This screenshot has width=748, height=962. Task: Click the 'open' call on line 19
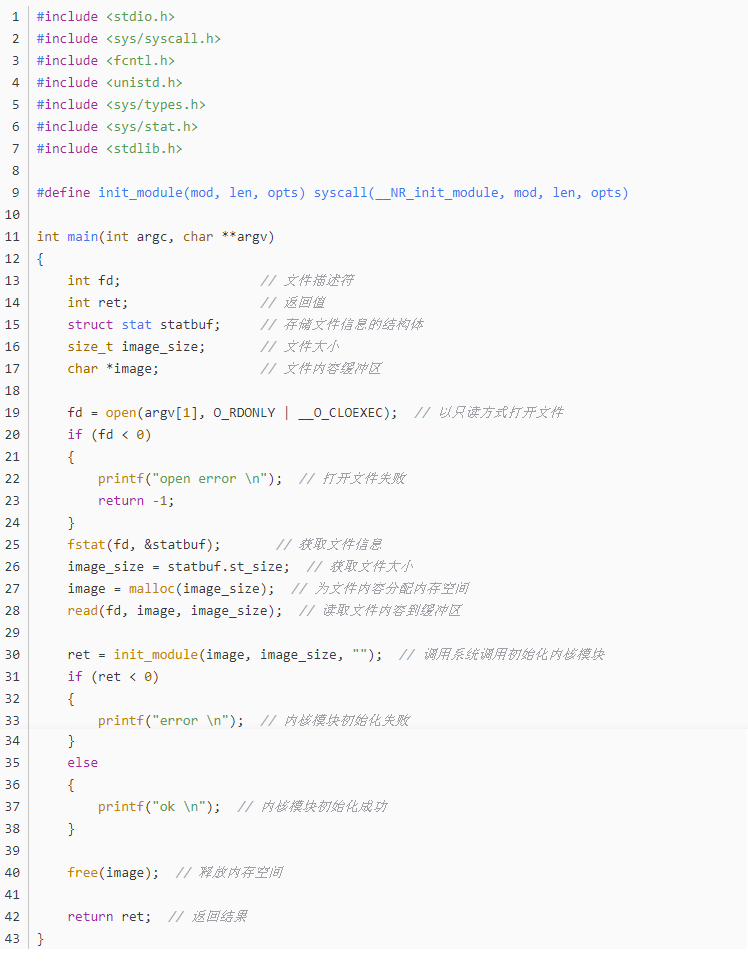(x=121, y=413)
